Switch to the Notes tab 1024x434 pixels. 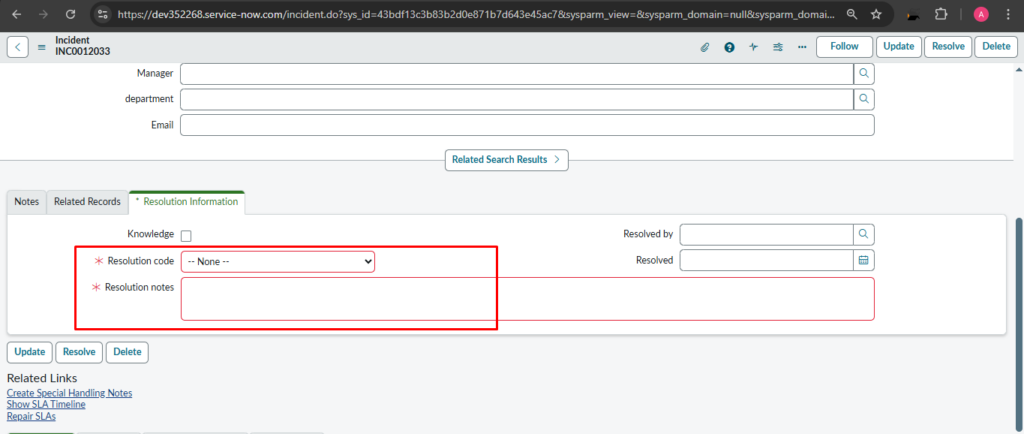[27, 202]
